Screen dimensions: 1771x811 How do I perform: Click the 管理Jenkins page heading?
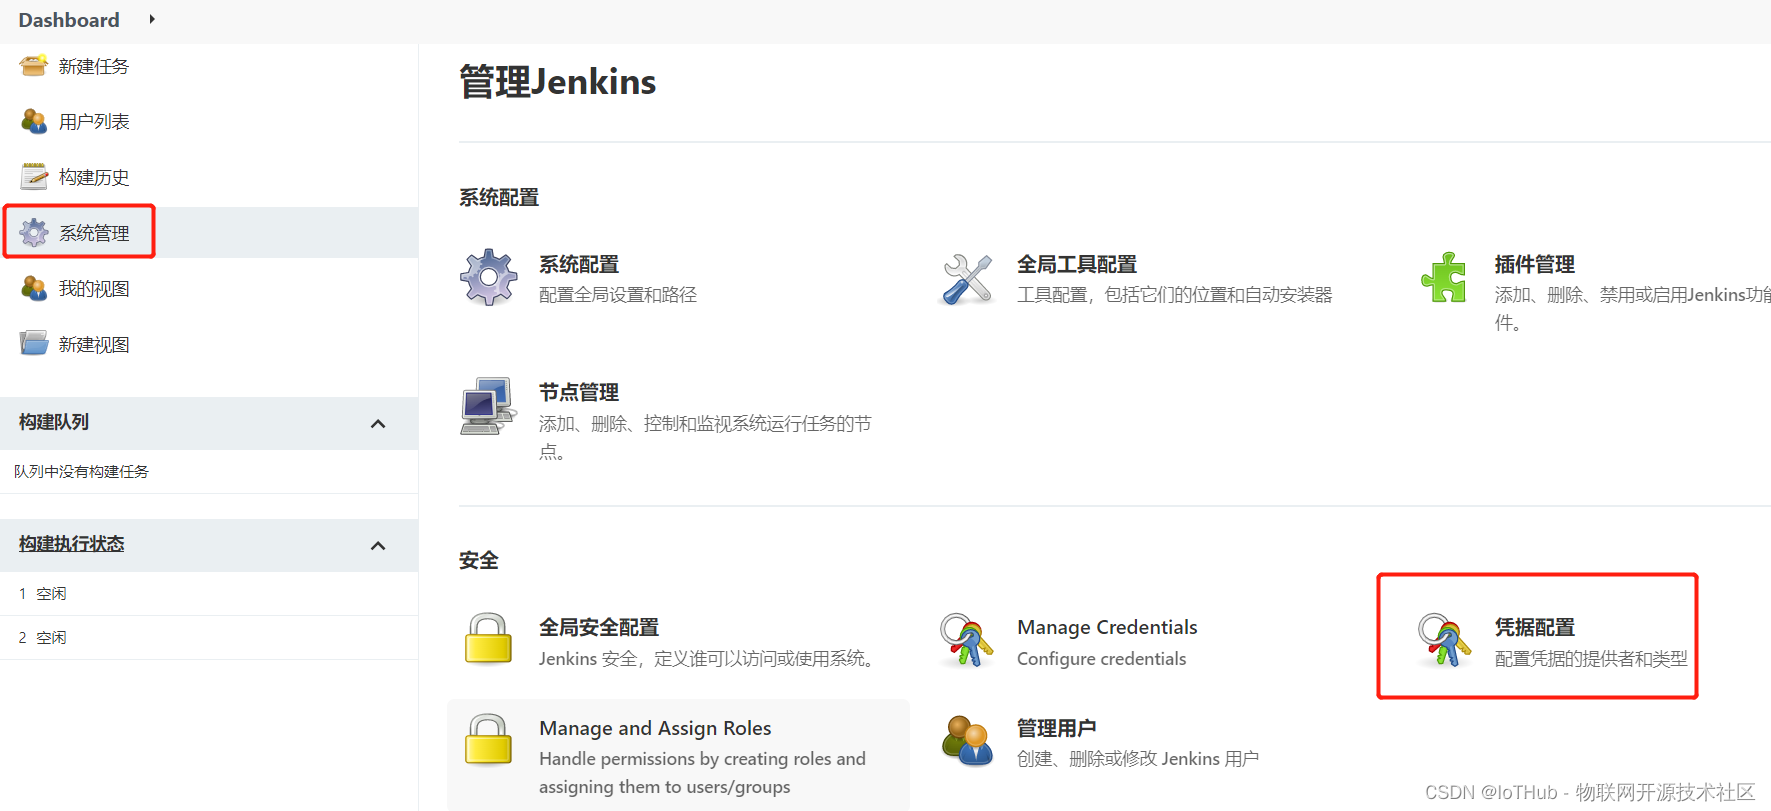[x=558, y=82]
